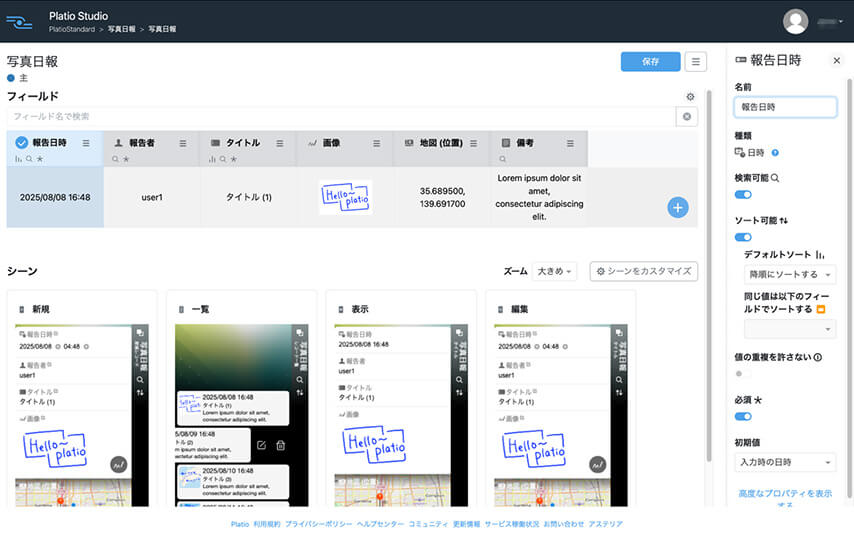Image resolution: width=854 pixels, height=534 pixels.
Task: Open the ズーム 大きめ dropdown
Action: click(x=555, y=271)
